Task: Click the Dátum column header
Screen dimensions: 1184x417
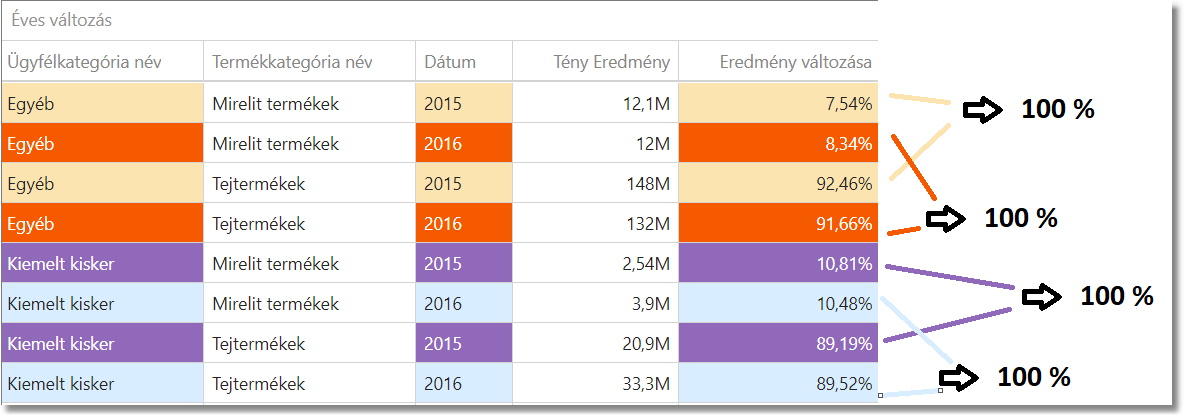Action: [x=450, y=62]
